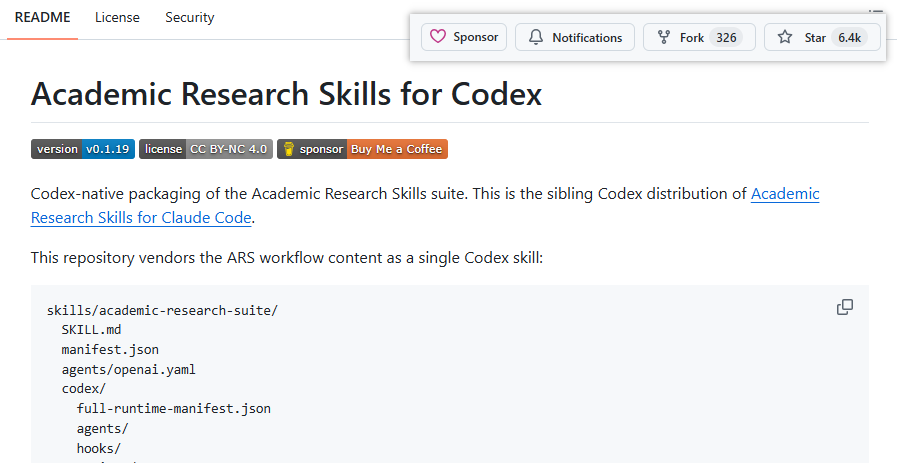Open the version v0.1.19 badge
The width and height of the screenshot is (897, 463).
coord(83,149)
